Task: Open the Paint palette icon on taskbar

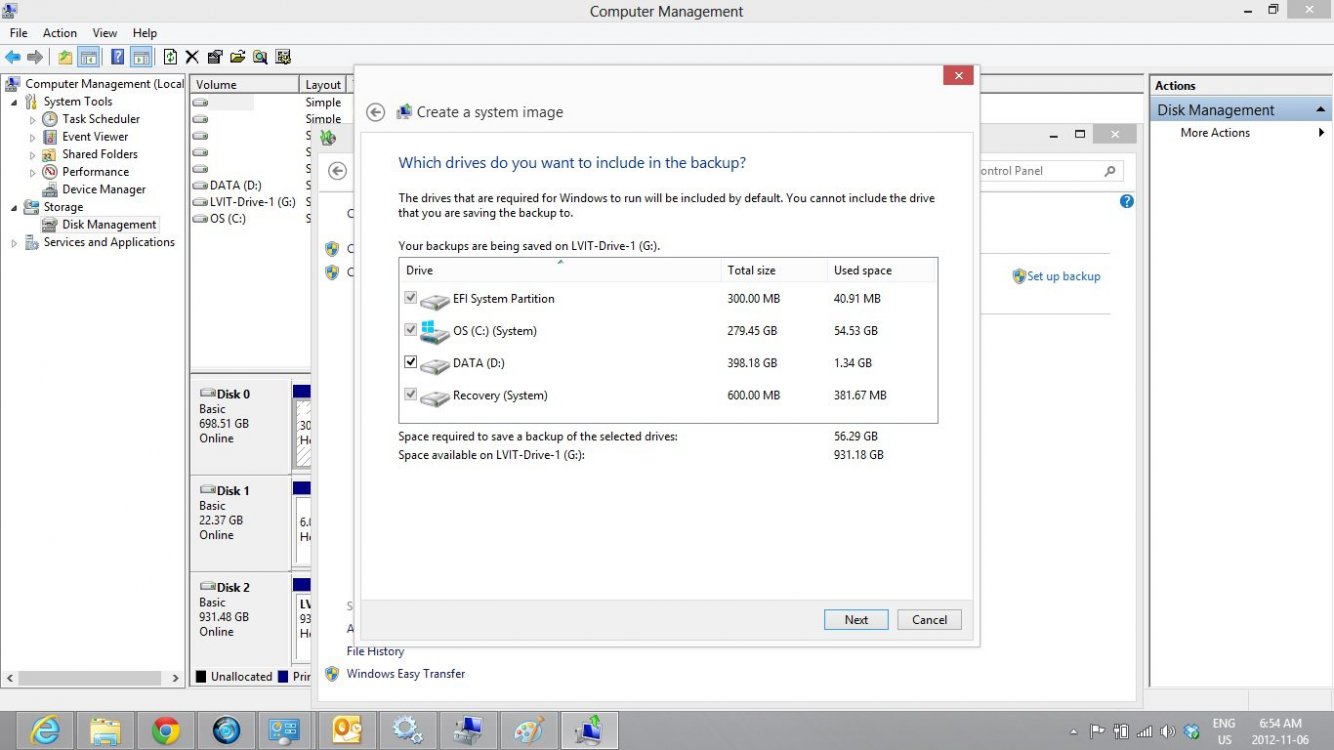Action: (x=528, y=730)
